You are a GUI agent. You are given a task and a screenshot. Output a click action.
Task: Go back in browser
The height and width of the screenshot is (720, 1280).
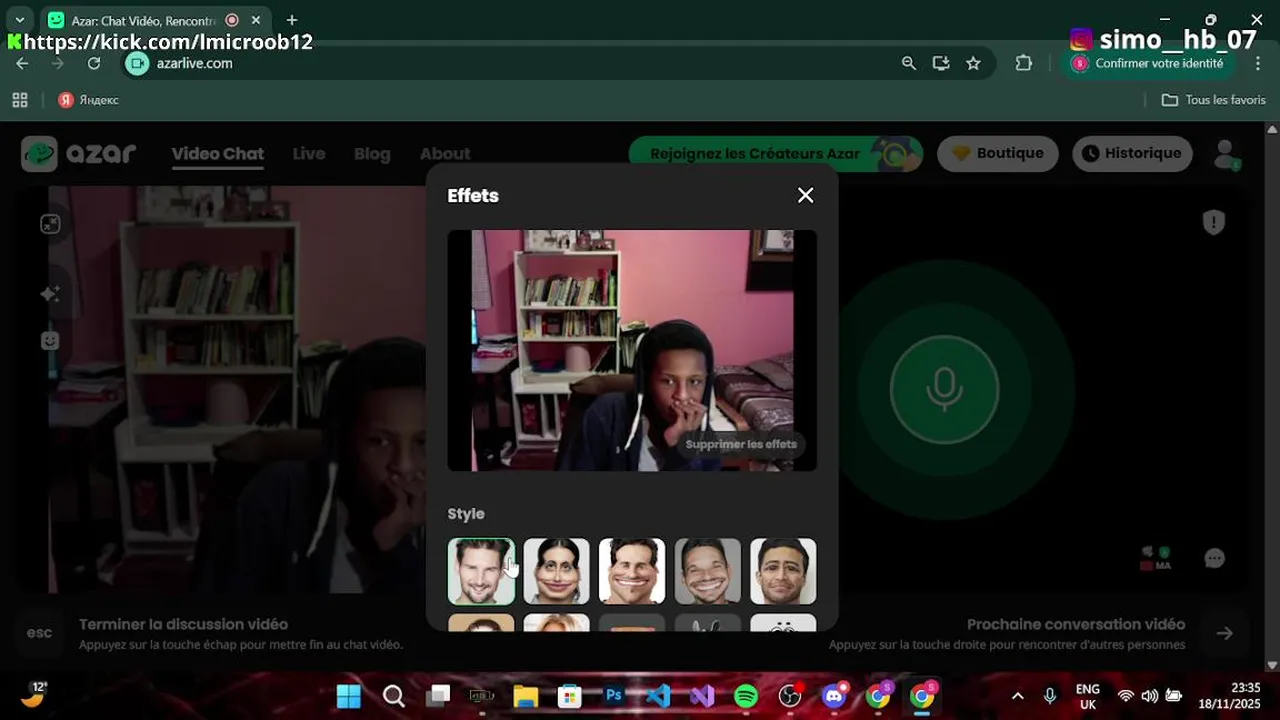[x=22, y=63]
